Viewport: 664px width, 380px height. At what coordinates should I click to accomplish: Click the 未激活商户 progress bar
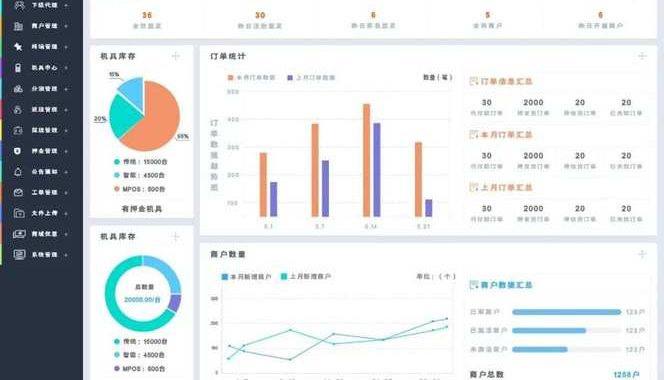(x=567, y=349)
